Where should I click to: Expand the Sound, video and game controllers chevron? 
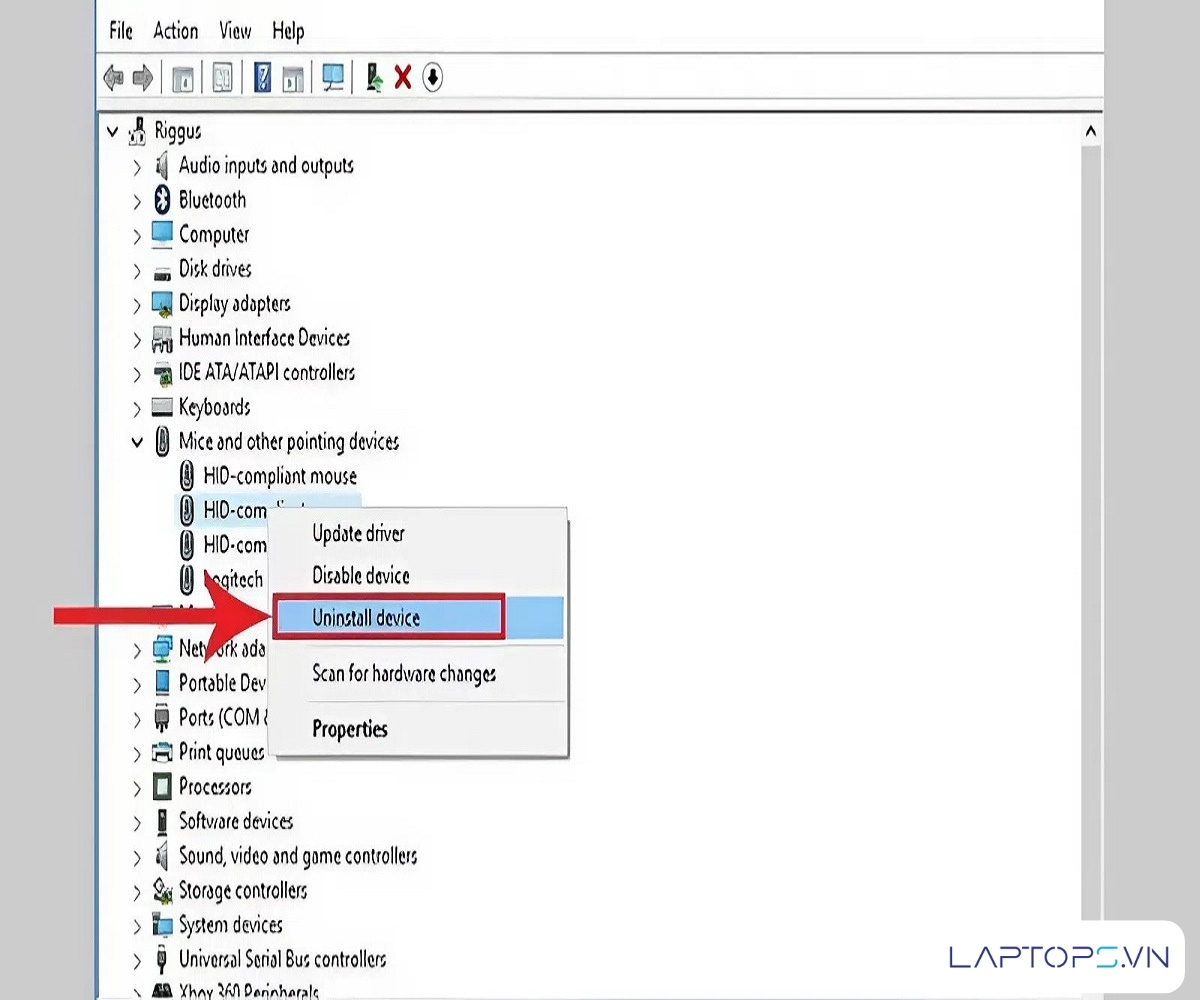[x=137, y=857]
